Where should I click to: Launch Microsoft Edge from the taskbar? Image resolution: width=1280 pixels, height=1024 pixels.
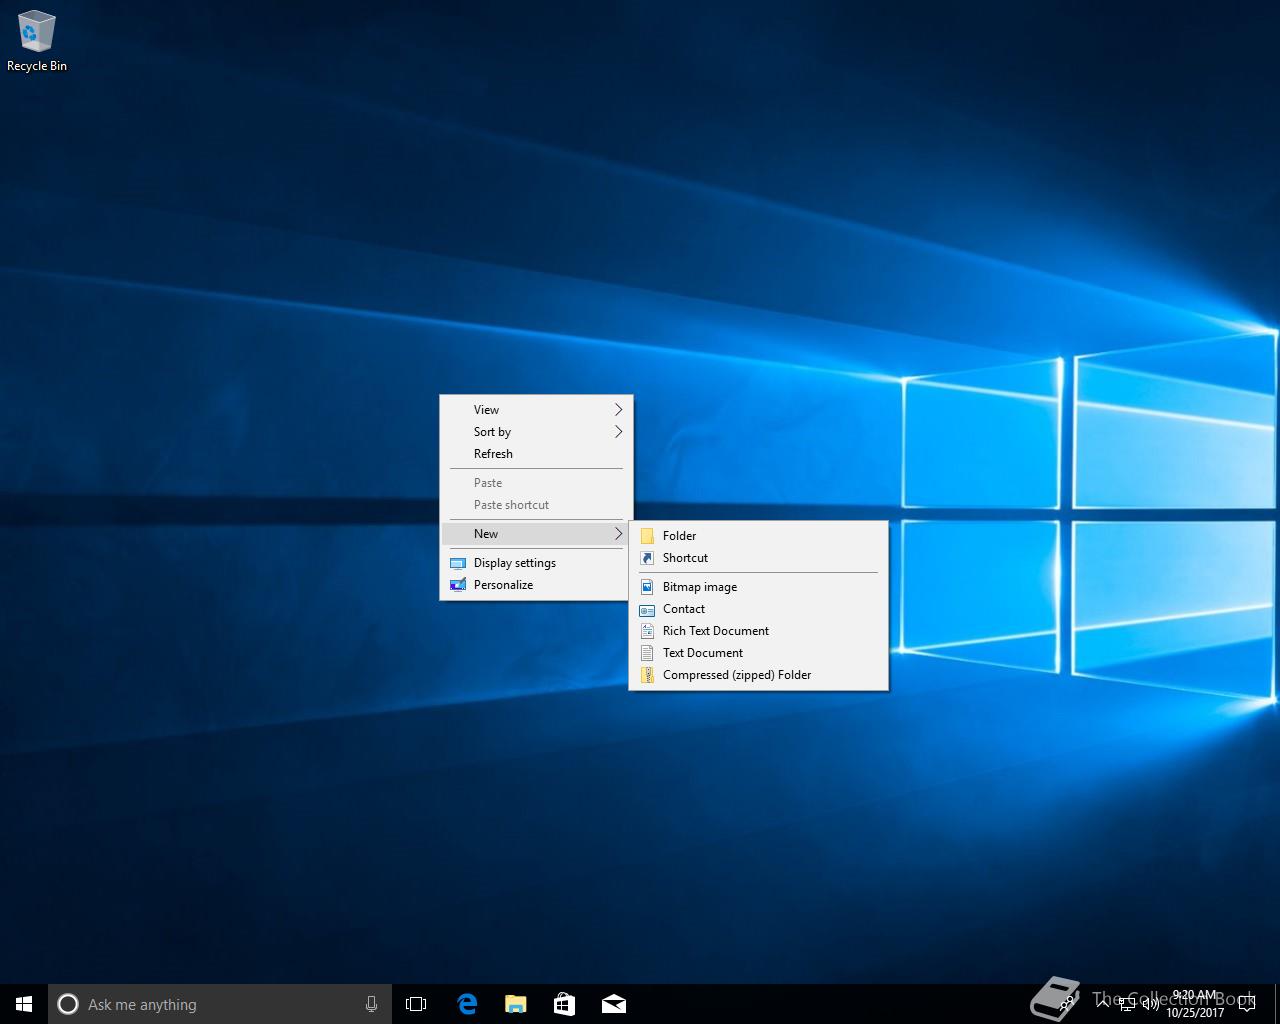pos(466,1004)
